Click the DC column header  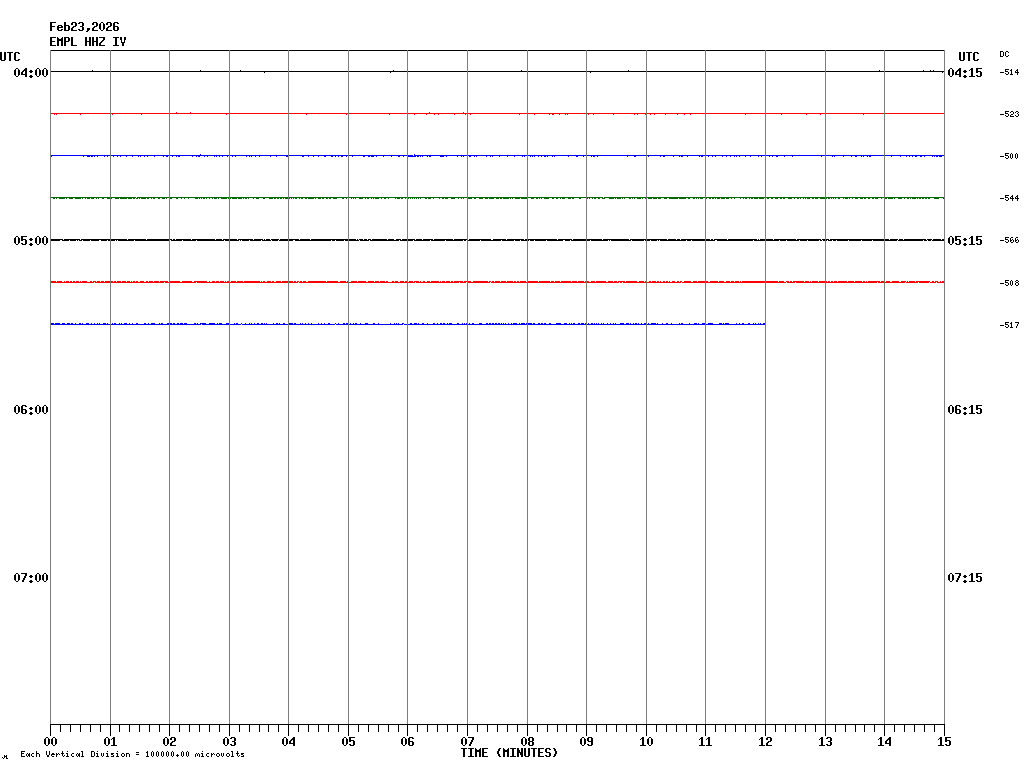pyautogui.click(x=1004, y=54)
